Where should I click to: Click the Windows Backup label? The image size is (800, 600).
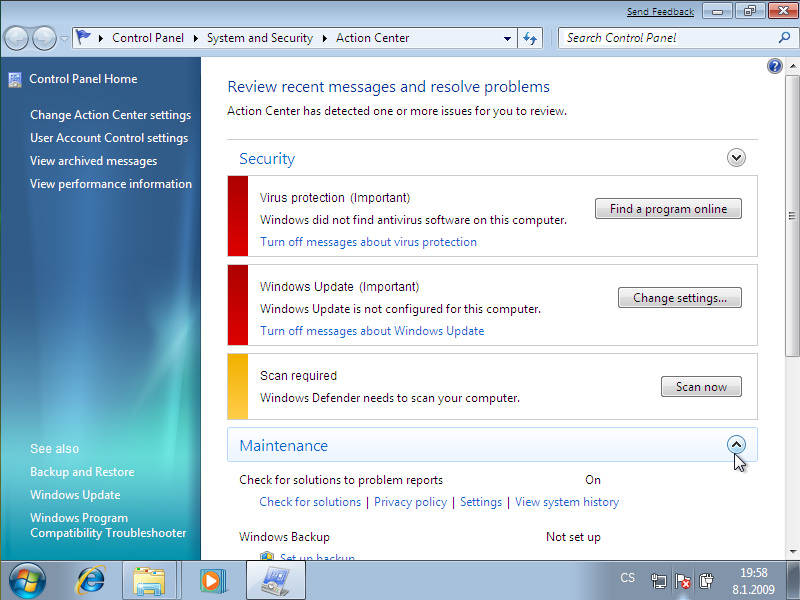click(x=284, y=537)
